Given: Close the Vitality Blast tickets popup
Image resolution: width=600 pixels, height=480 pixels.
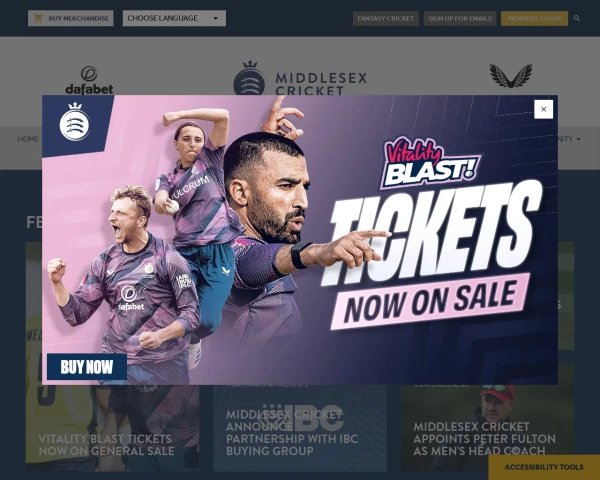Looking at the screenshot, I should coord(543,109).
